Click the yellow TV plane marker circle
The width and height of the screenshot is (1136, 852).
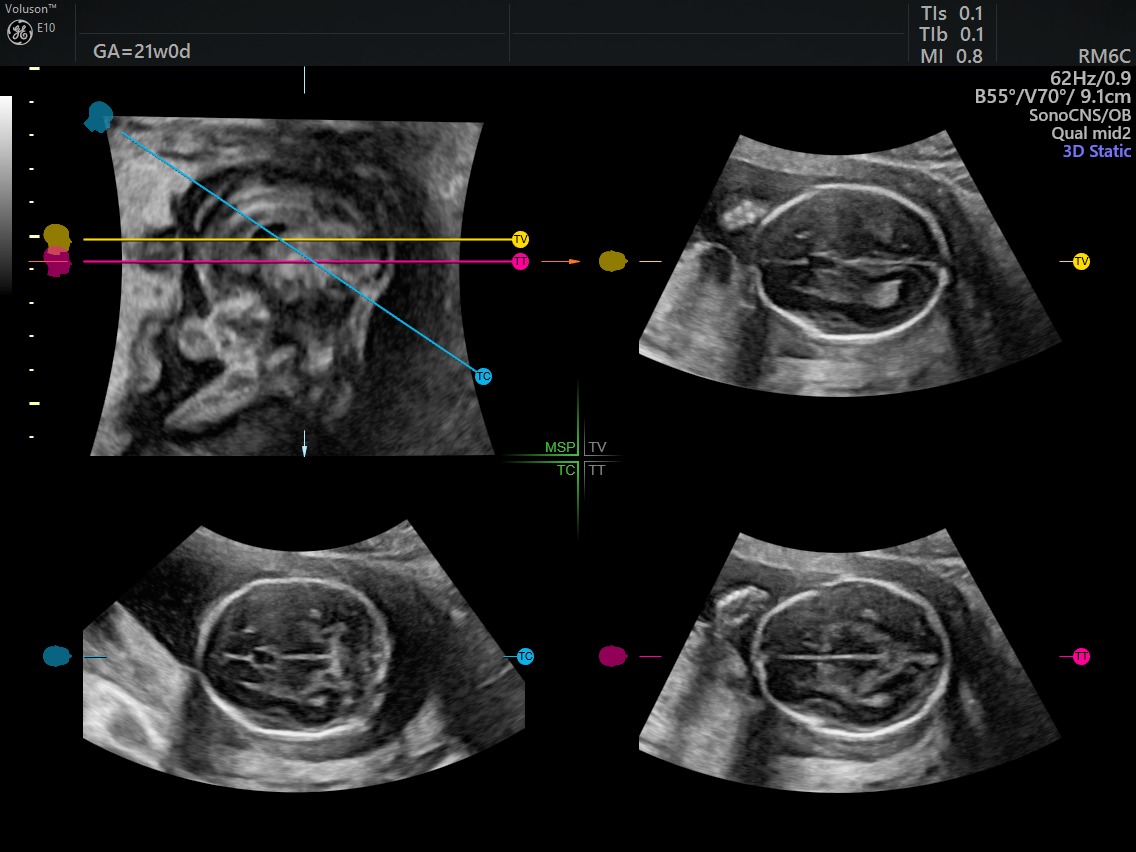tap(520, 239)
